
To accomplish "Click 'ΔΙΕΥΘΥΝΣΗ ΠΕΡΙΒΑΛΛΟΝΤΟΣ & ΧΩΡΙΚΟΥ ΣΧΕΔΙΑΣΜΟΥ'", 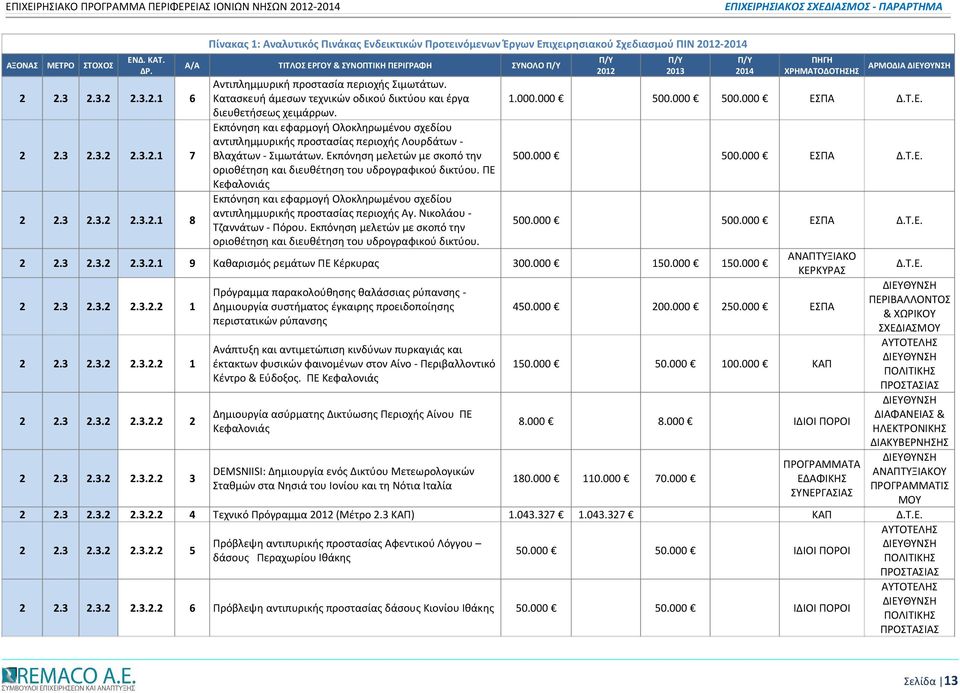I will click(909, 307).
